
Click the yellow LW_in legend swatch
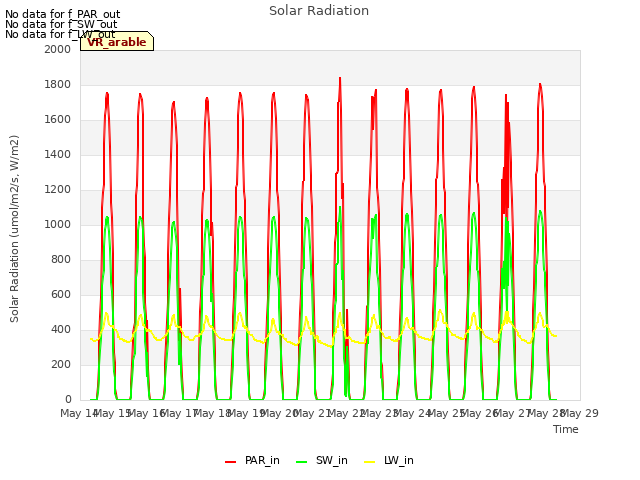click(369, 462)
